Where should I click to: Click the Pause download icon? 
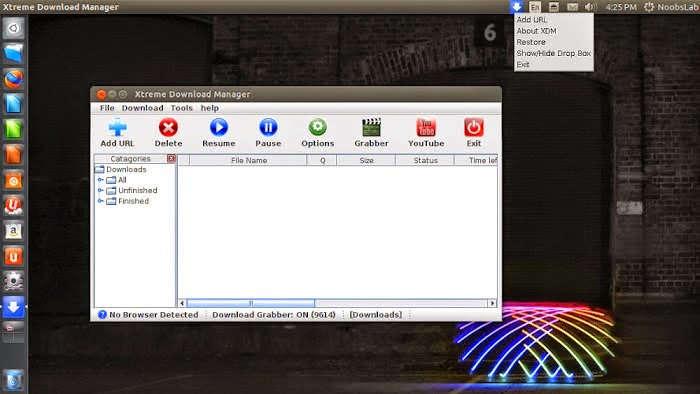tap(268, 128)
